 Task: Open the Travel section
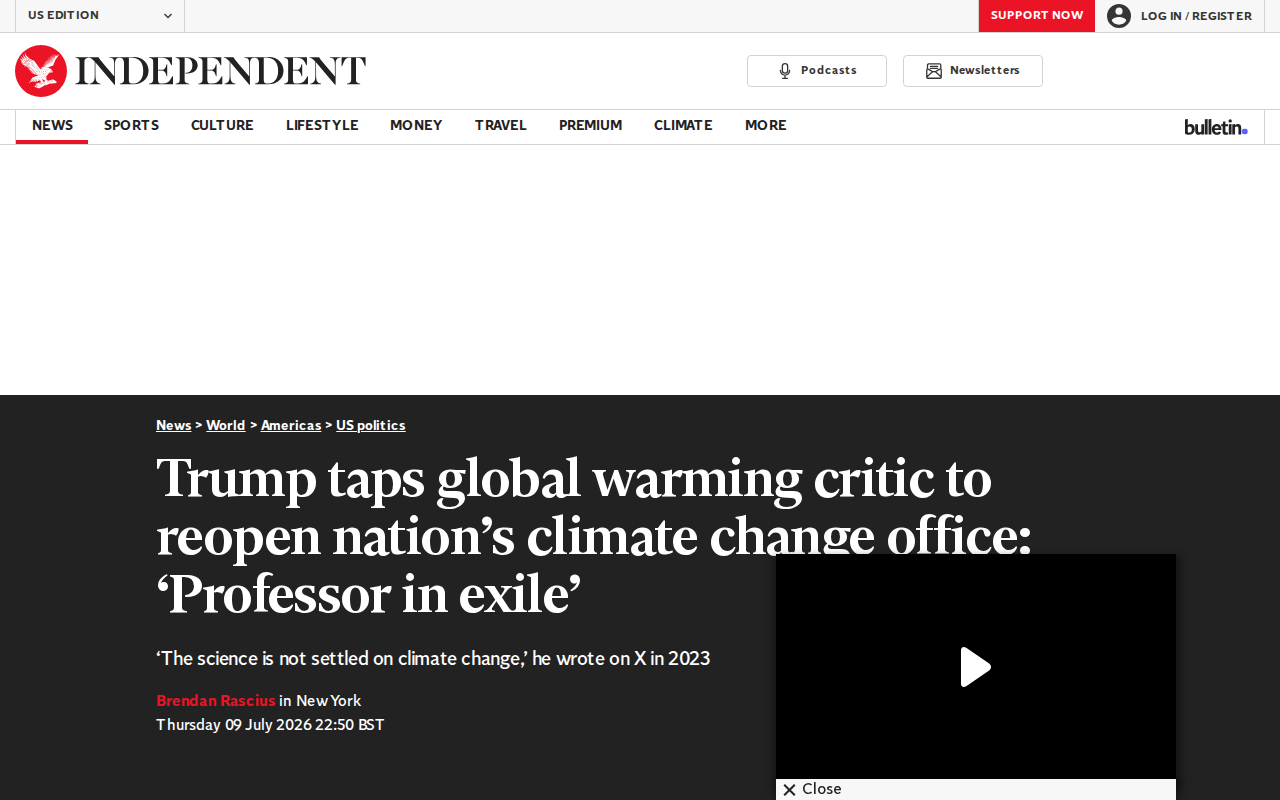click(501, 126)
